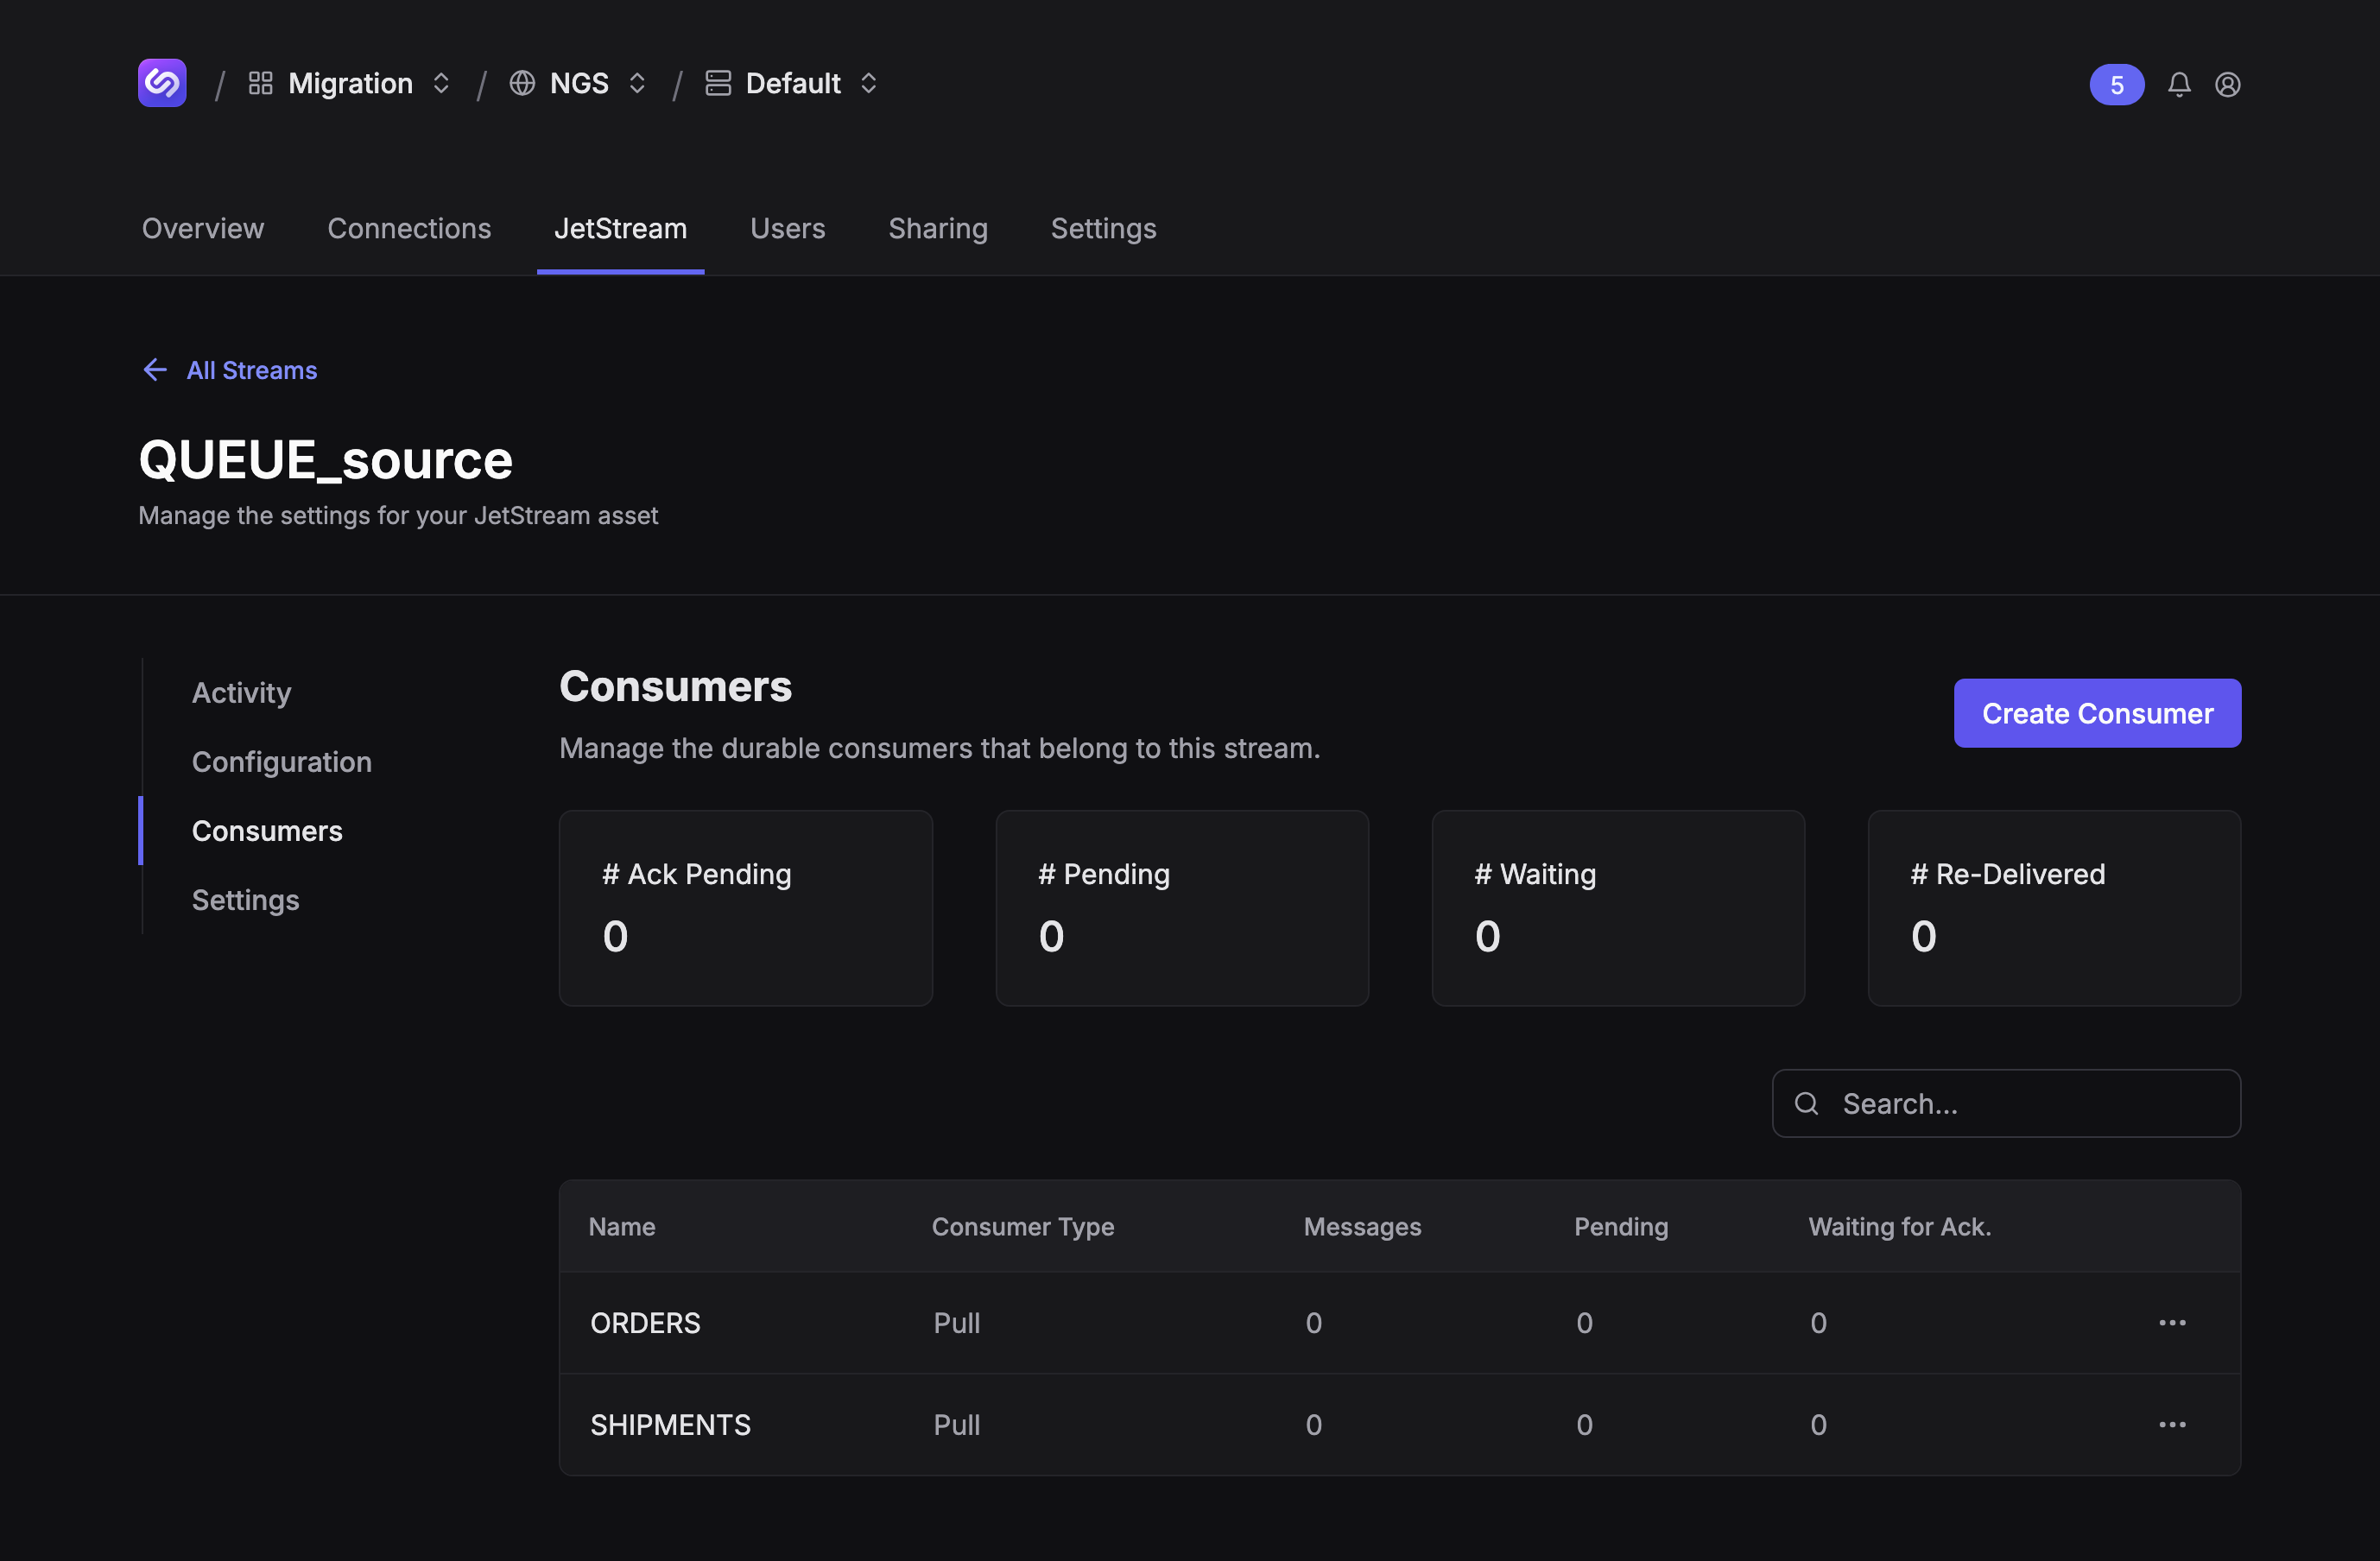Click the purple notification count badge

coord(2116,85)
